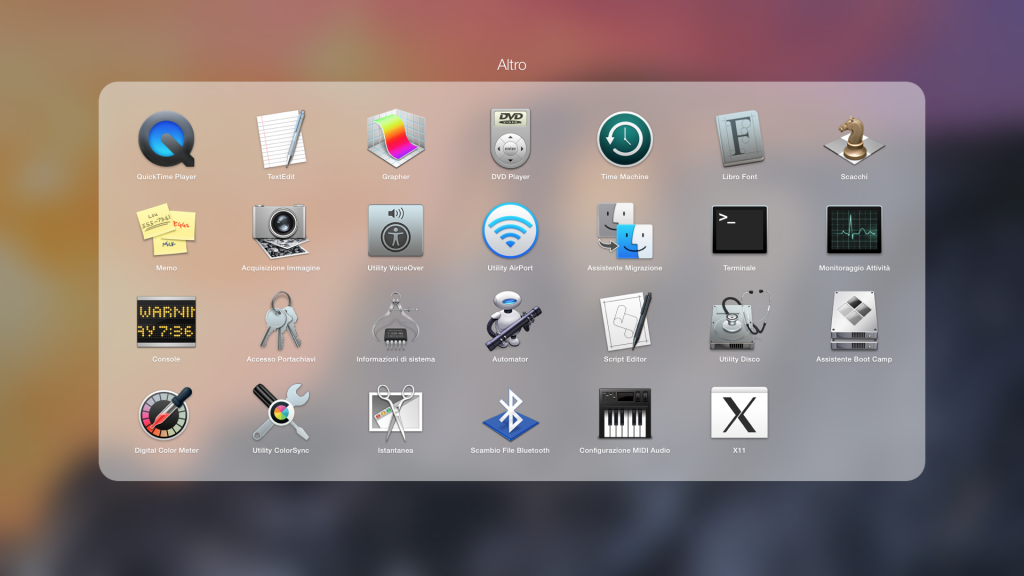Launch TextEdit from the folder

coord(281,139)
